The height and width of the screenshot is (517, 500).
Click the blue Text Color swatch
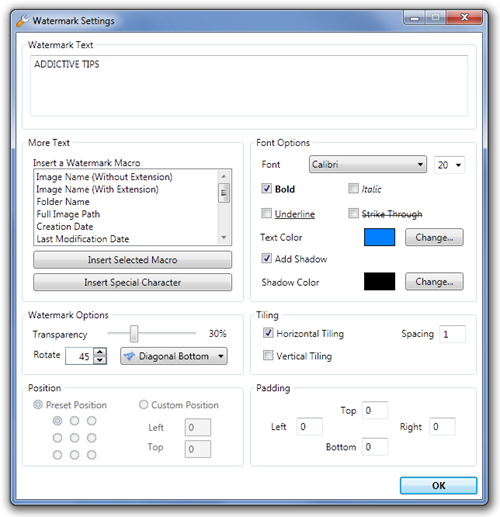(379, 237)
